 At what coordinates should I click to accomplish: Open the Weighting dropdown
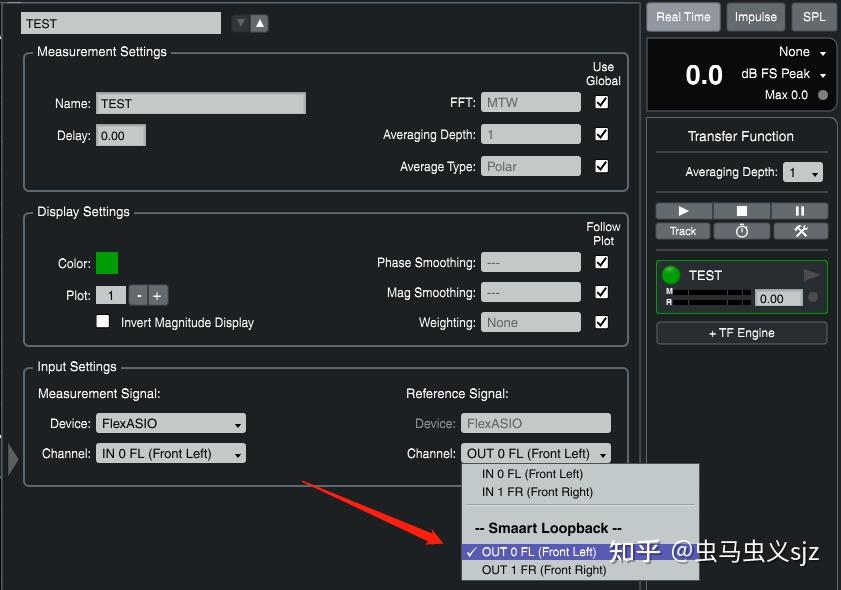pyautogui.click(x=531, y=322)
